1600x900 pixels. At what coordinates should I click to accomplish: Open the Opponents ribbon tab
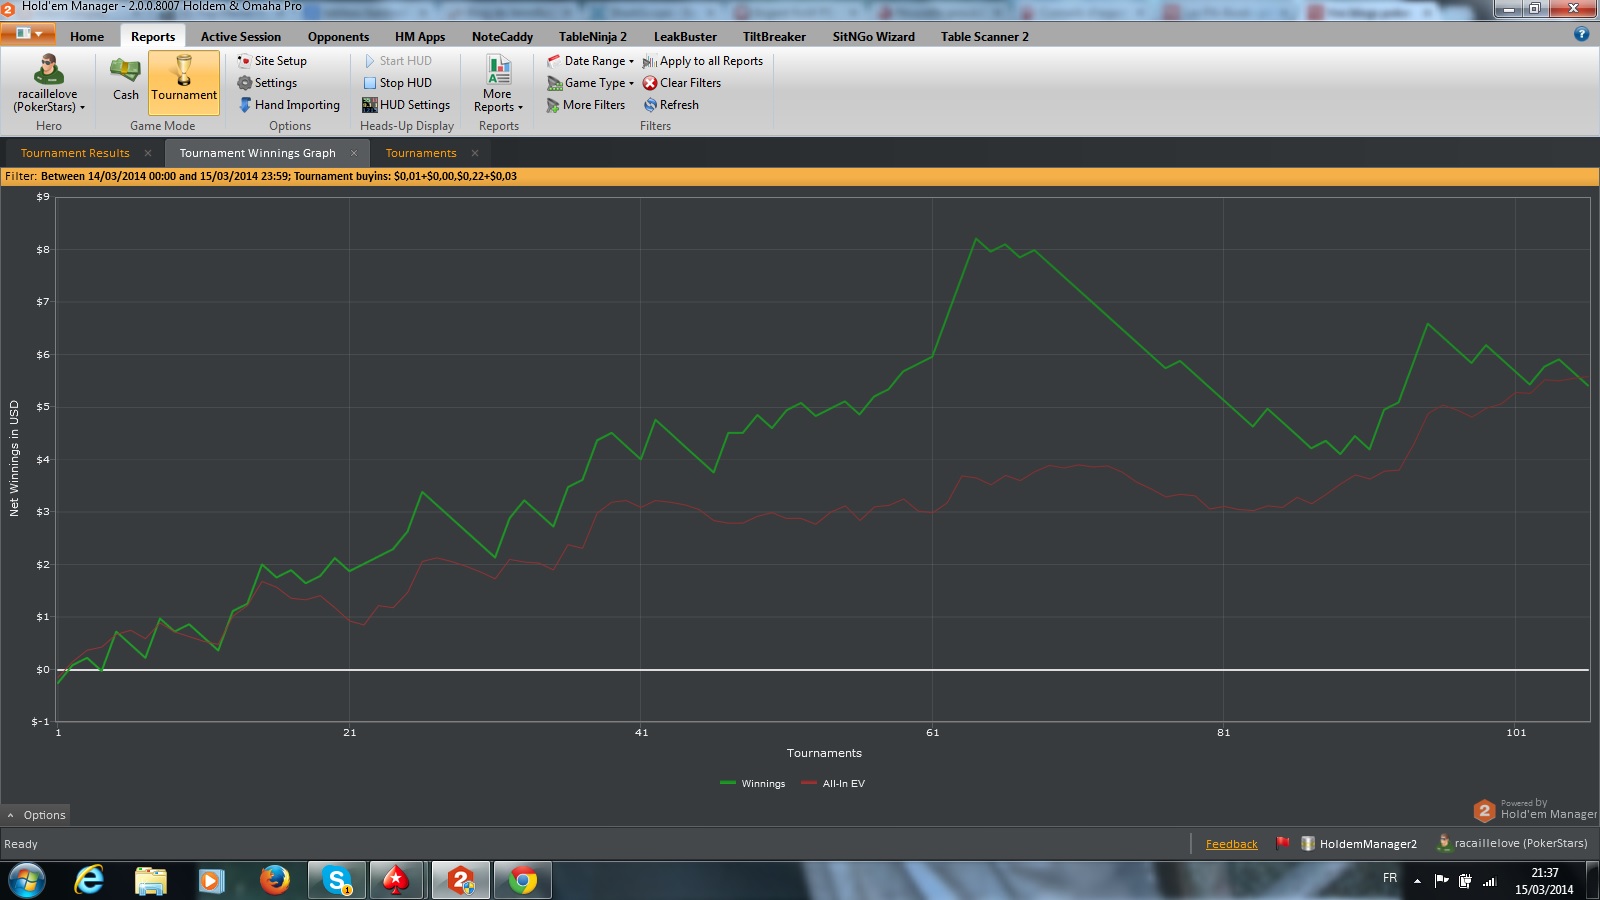(x=338, y=37)
